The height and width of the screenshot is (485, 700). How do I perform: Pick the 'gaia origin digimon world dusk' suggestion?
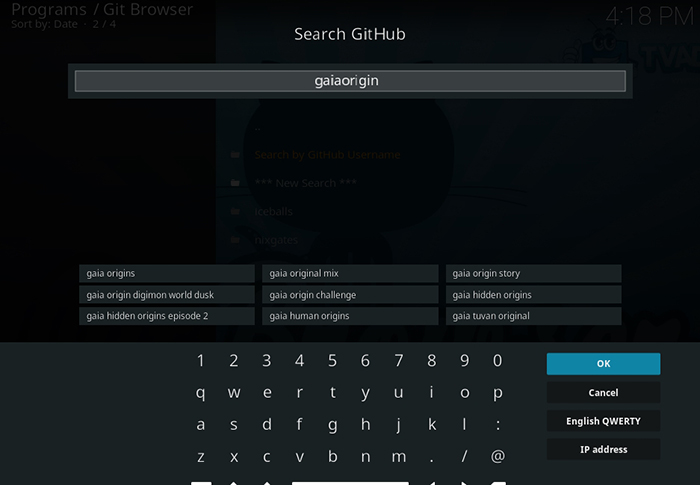point(167,295)
